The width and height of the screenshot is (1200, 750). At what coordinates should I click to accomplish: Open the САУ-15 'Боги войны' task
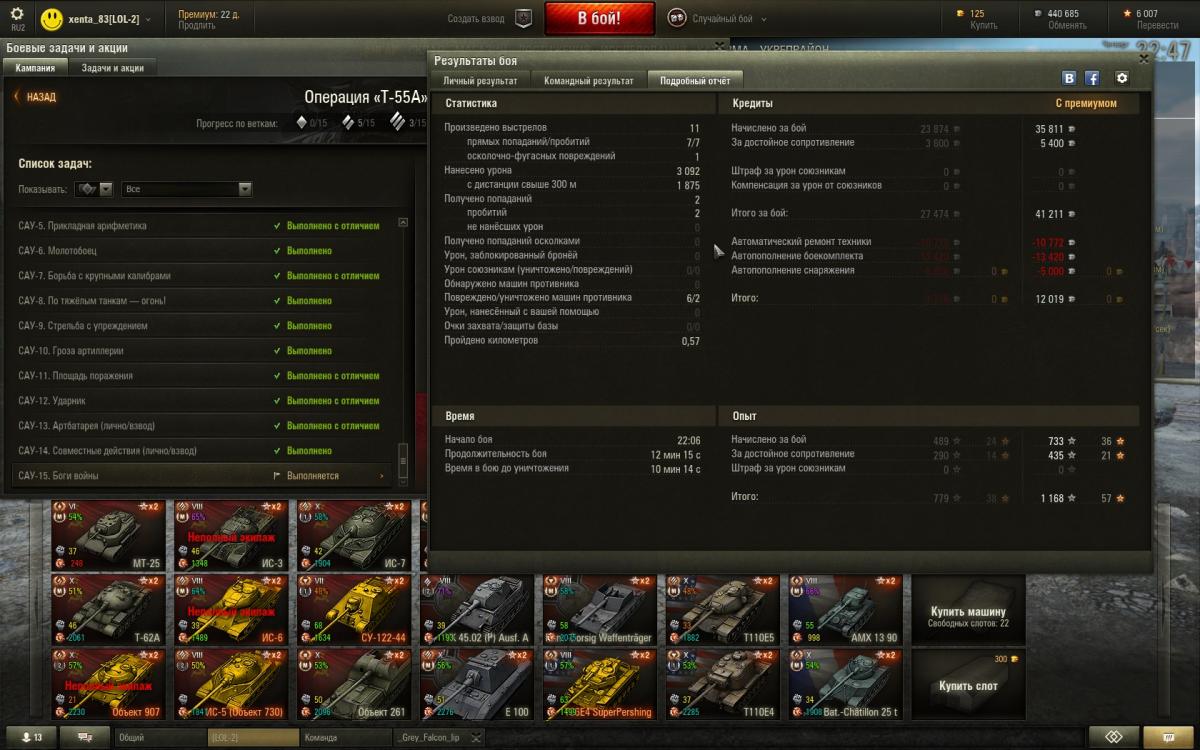(200, 476)
